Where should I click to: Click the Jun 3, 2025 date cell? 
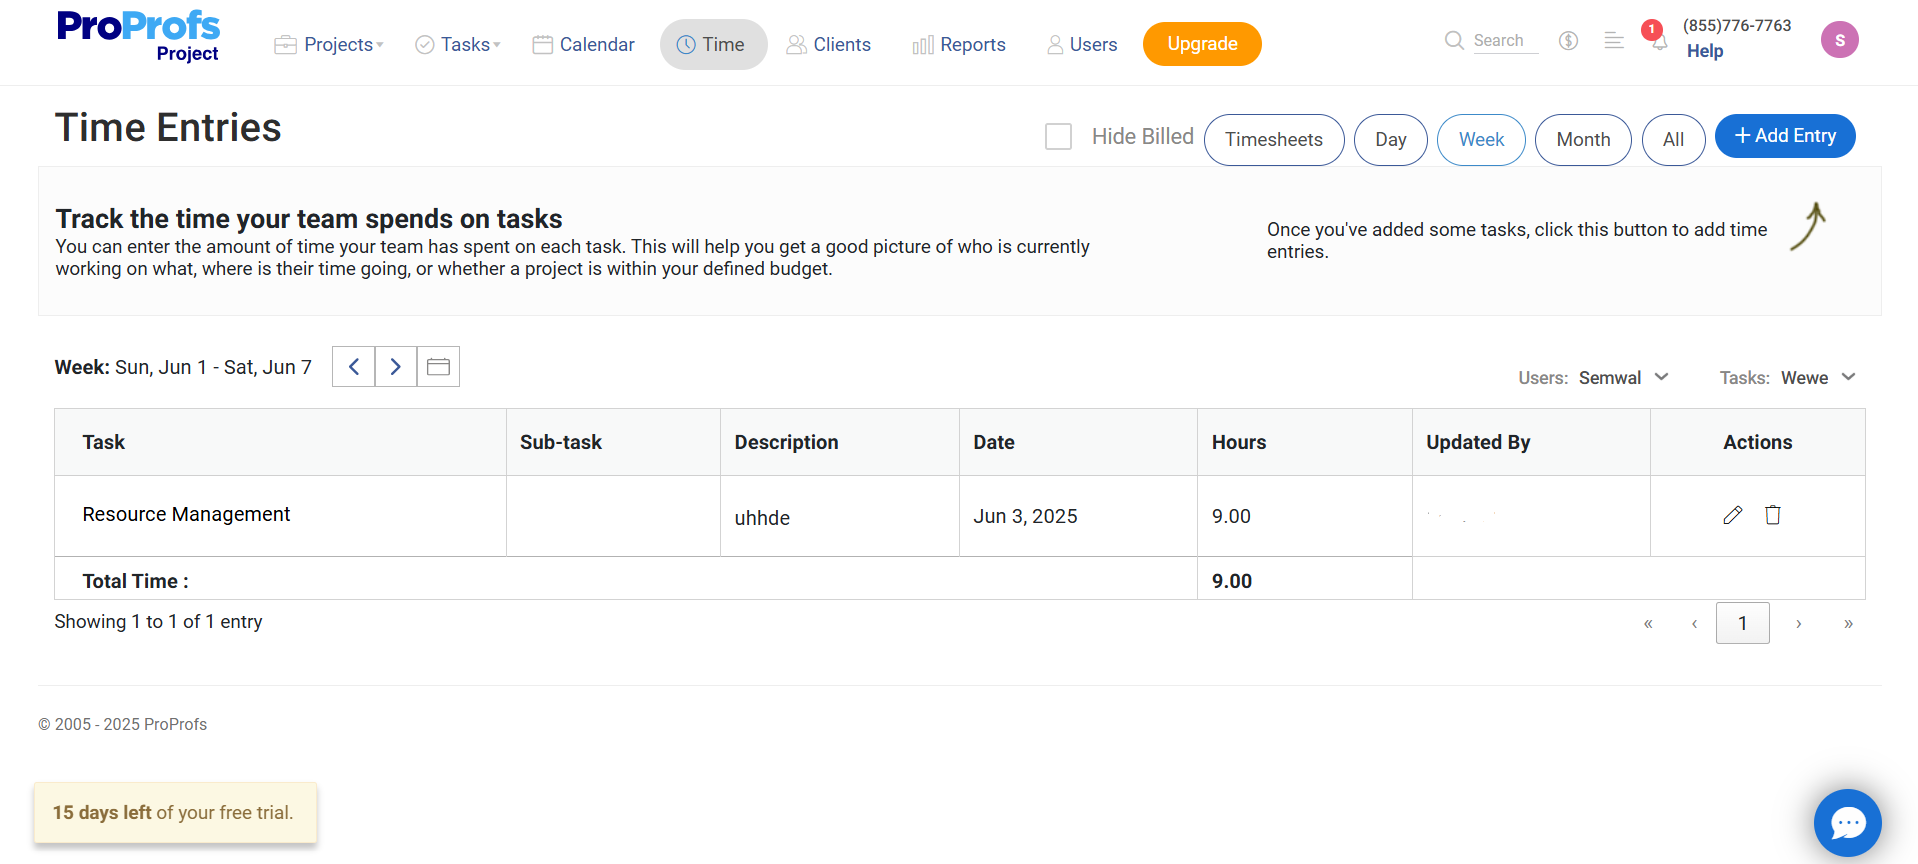click(1078, 516)
